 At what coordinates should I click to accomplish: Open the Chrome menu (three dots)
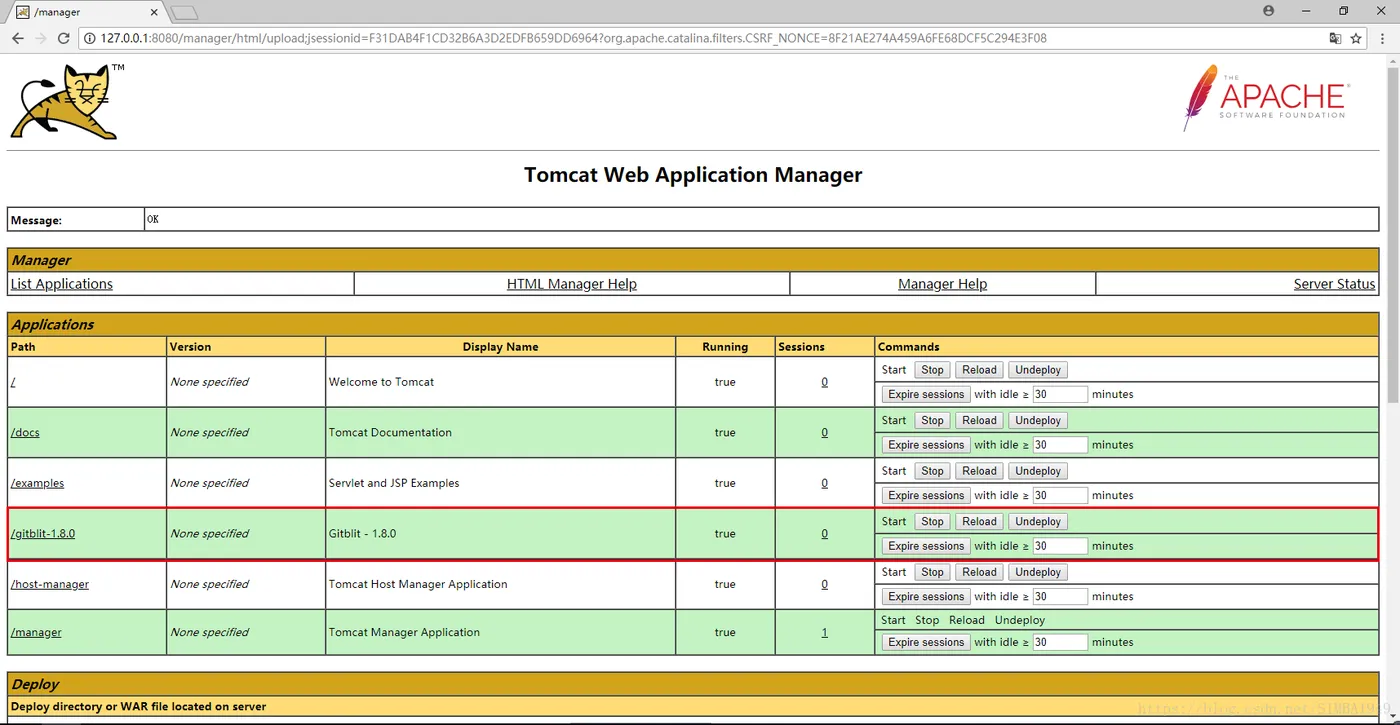pos(1384,38)
